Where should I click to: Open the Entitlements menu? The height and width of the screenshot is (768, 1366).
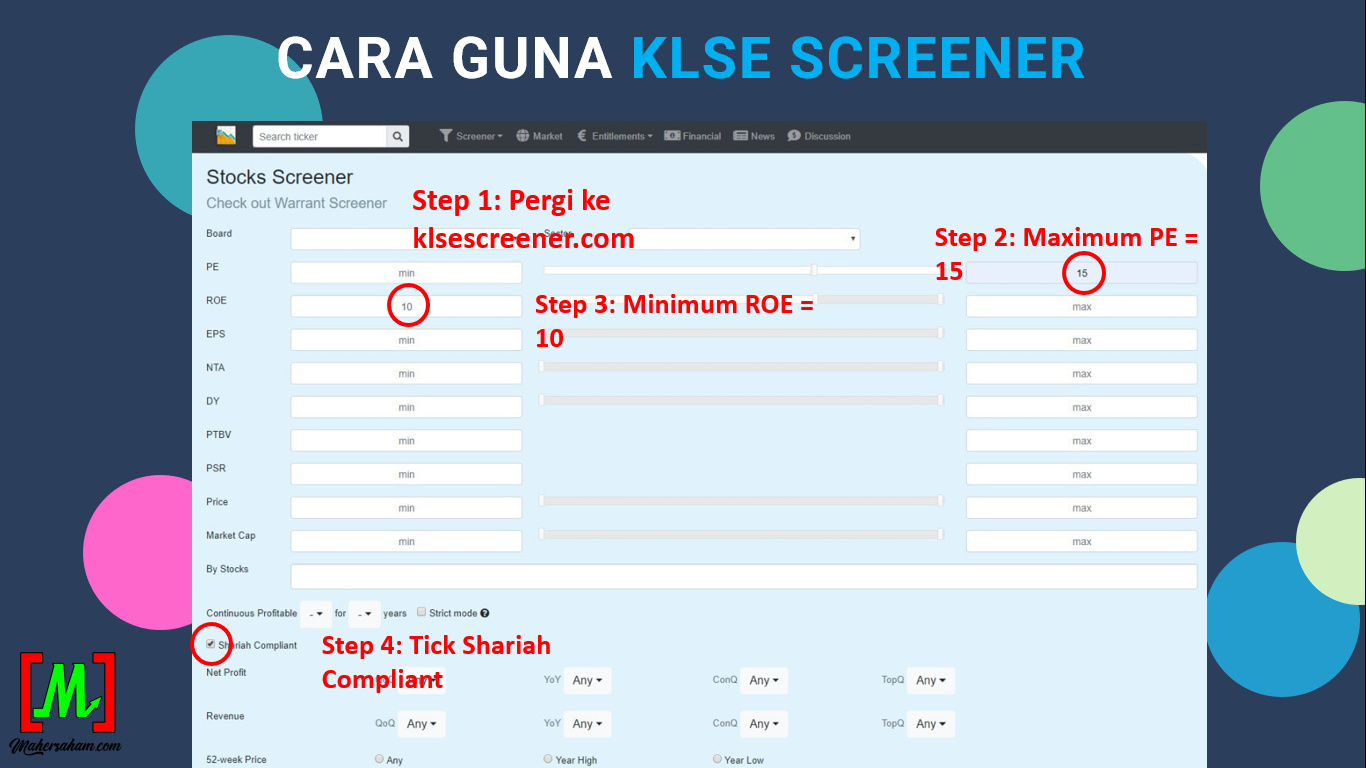click(x=615, y=136)
